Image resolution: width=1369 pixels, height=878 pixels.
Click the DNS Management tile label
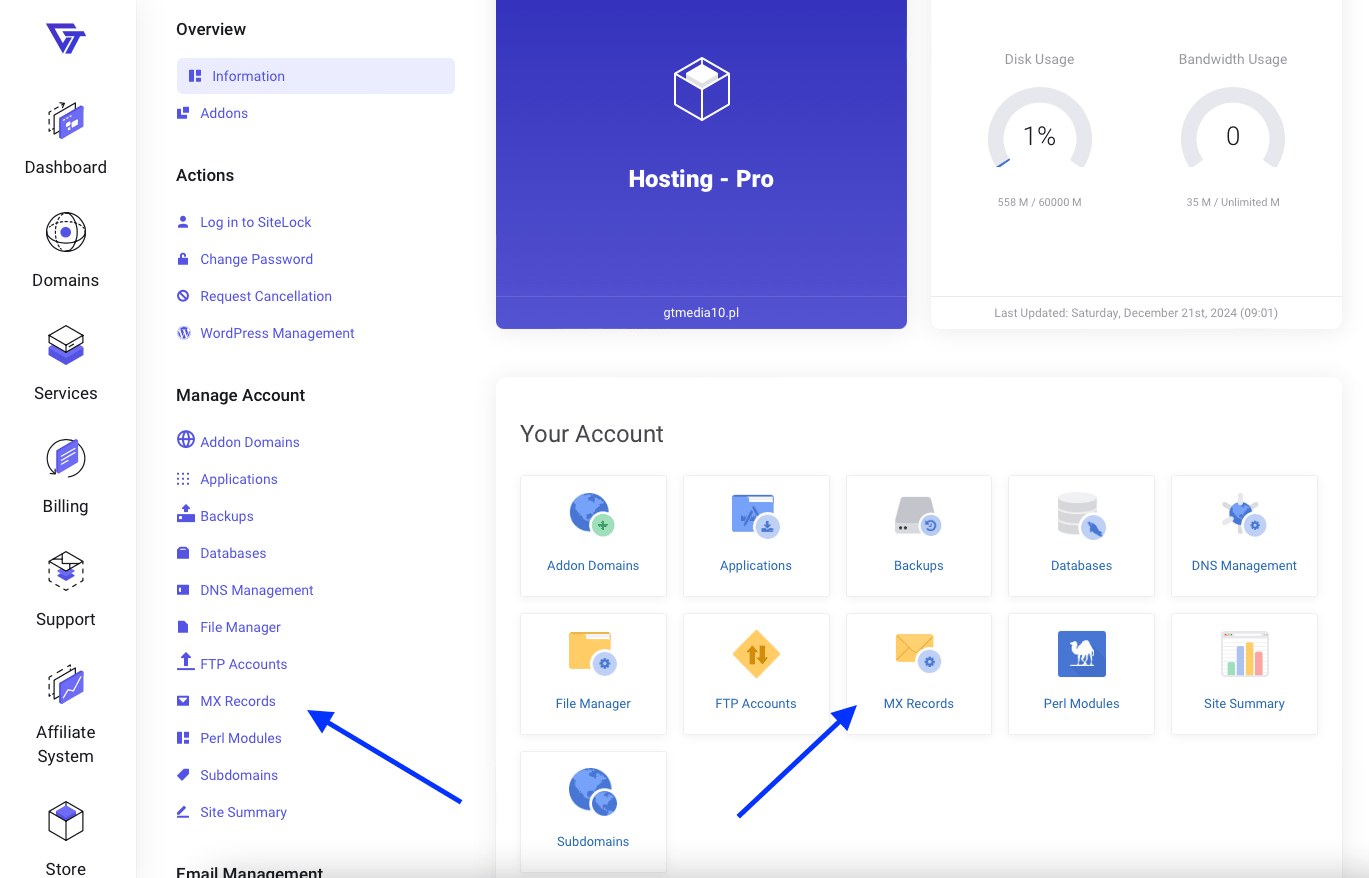coord(1244,565)
